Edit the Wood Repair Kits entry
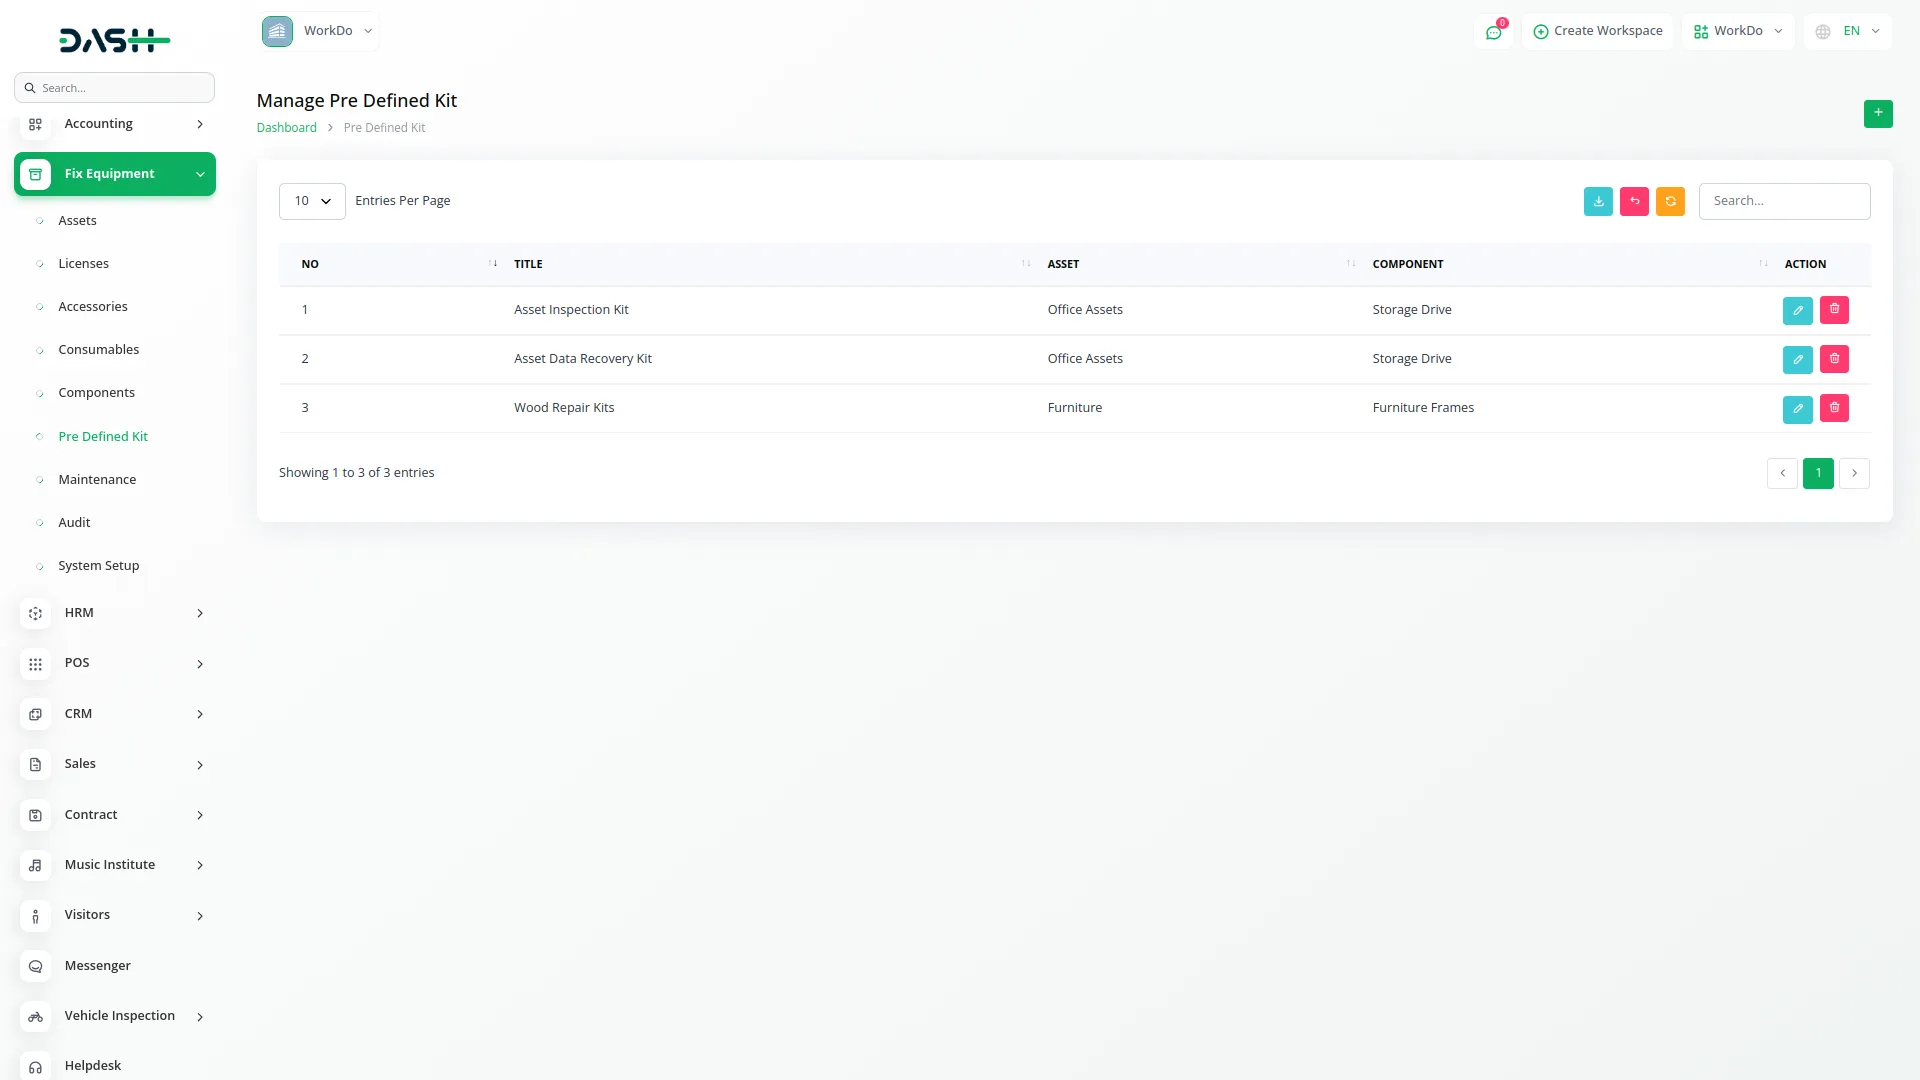 click(1798, 408)
